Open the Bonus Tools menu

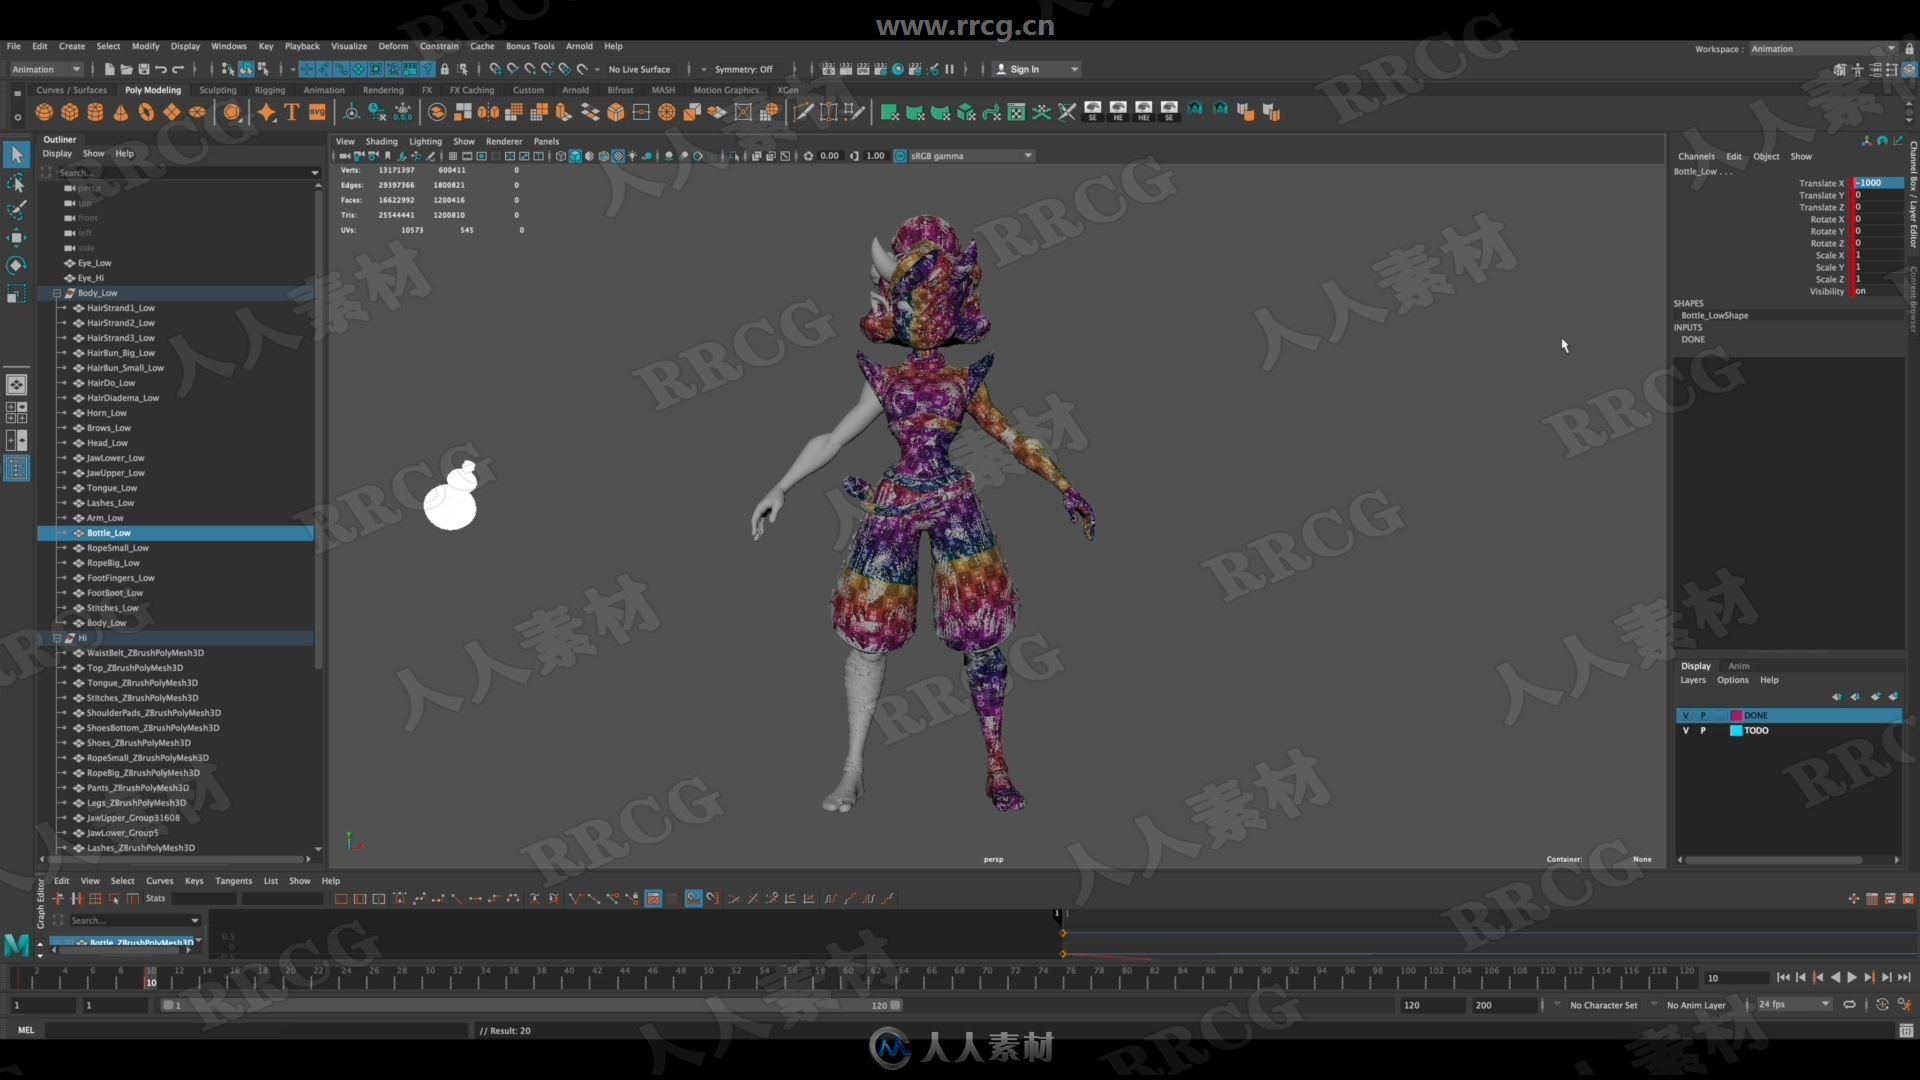click(x=530, y=46)
